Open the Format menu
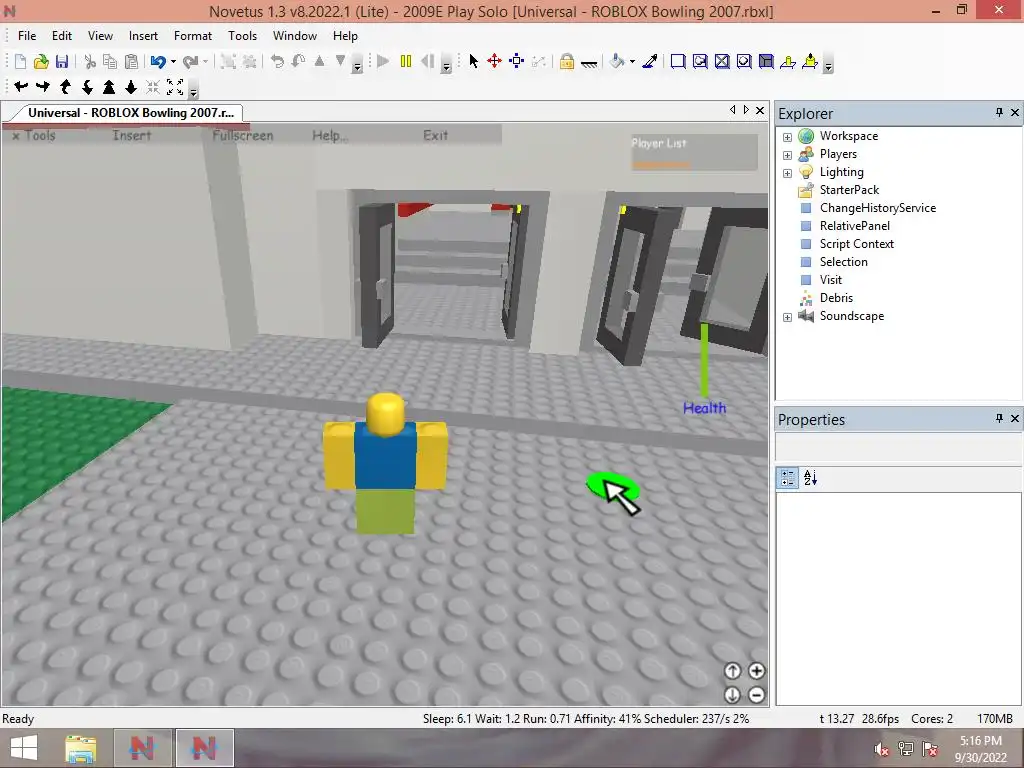This screenshot has height=768, width=1024. (x=193, y=36)
